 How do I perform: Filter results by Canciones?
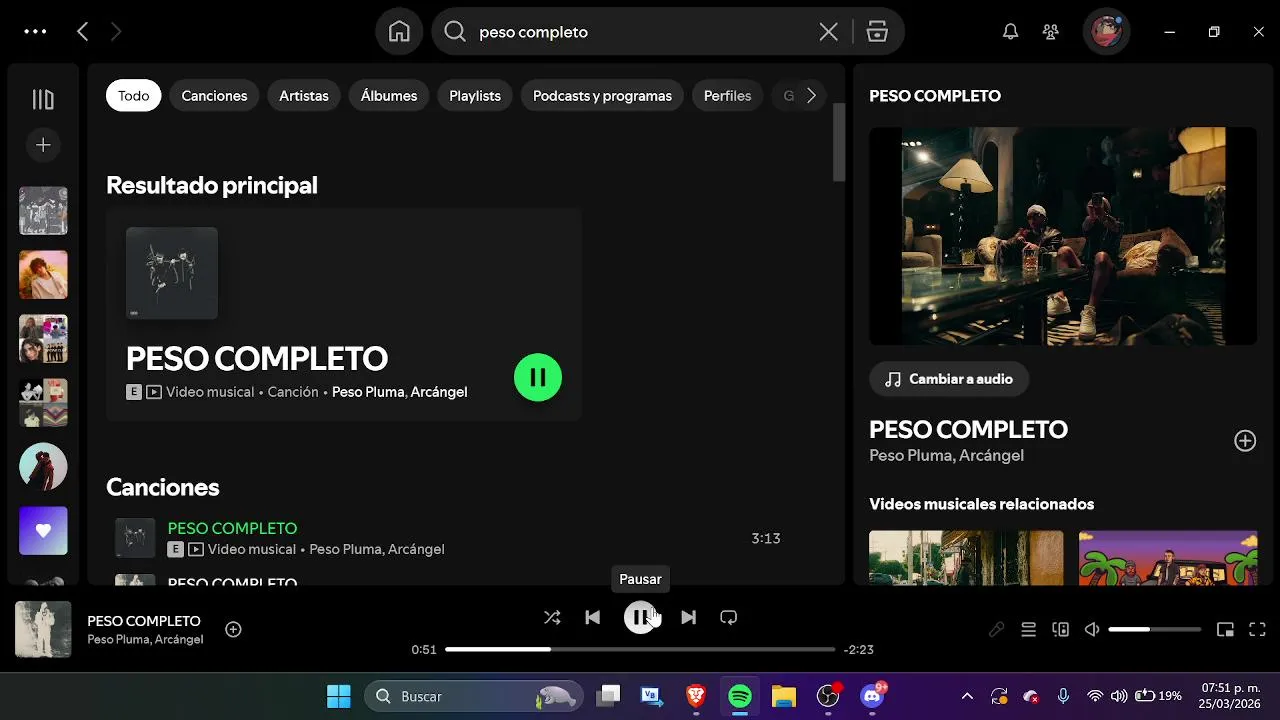point(214,96)
